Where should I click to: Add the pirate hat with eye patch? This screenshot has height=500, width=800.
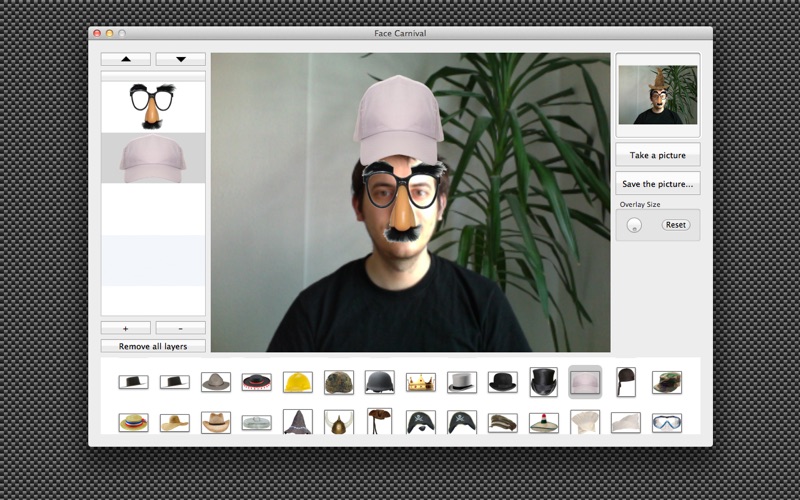coord(421,422)
